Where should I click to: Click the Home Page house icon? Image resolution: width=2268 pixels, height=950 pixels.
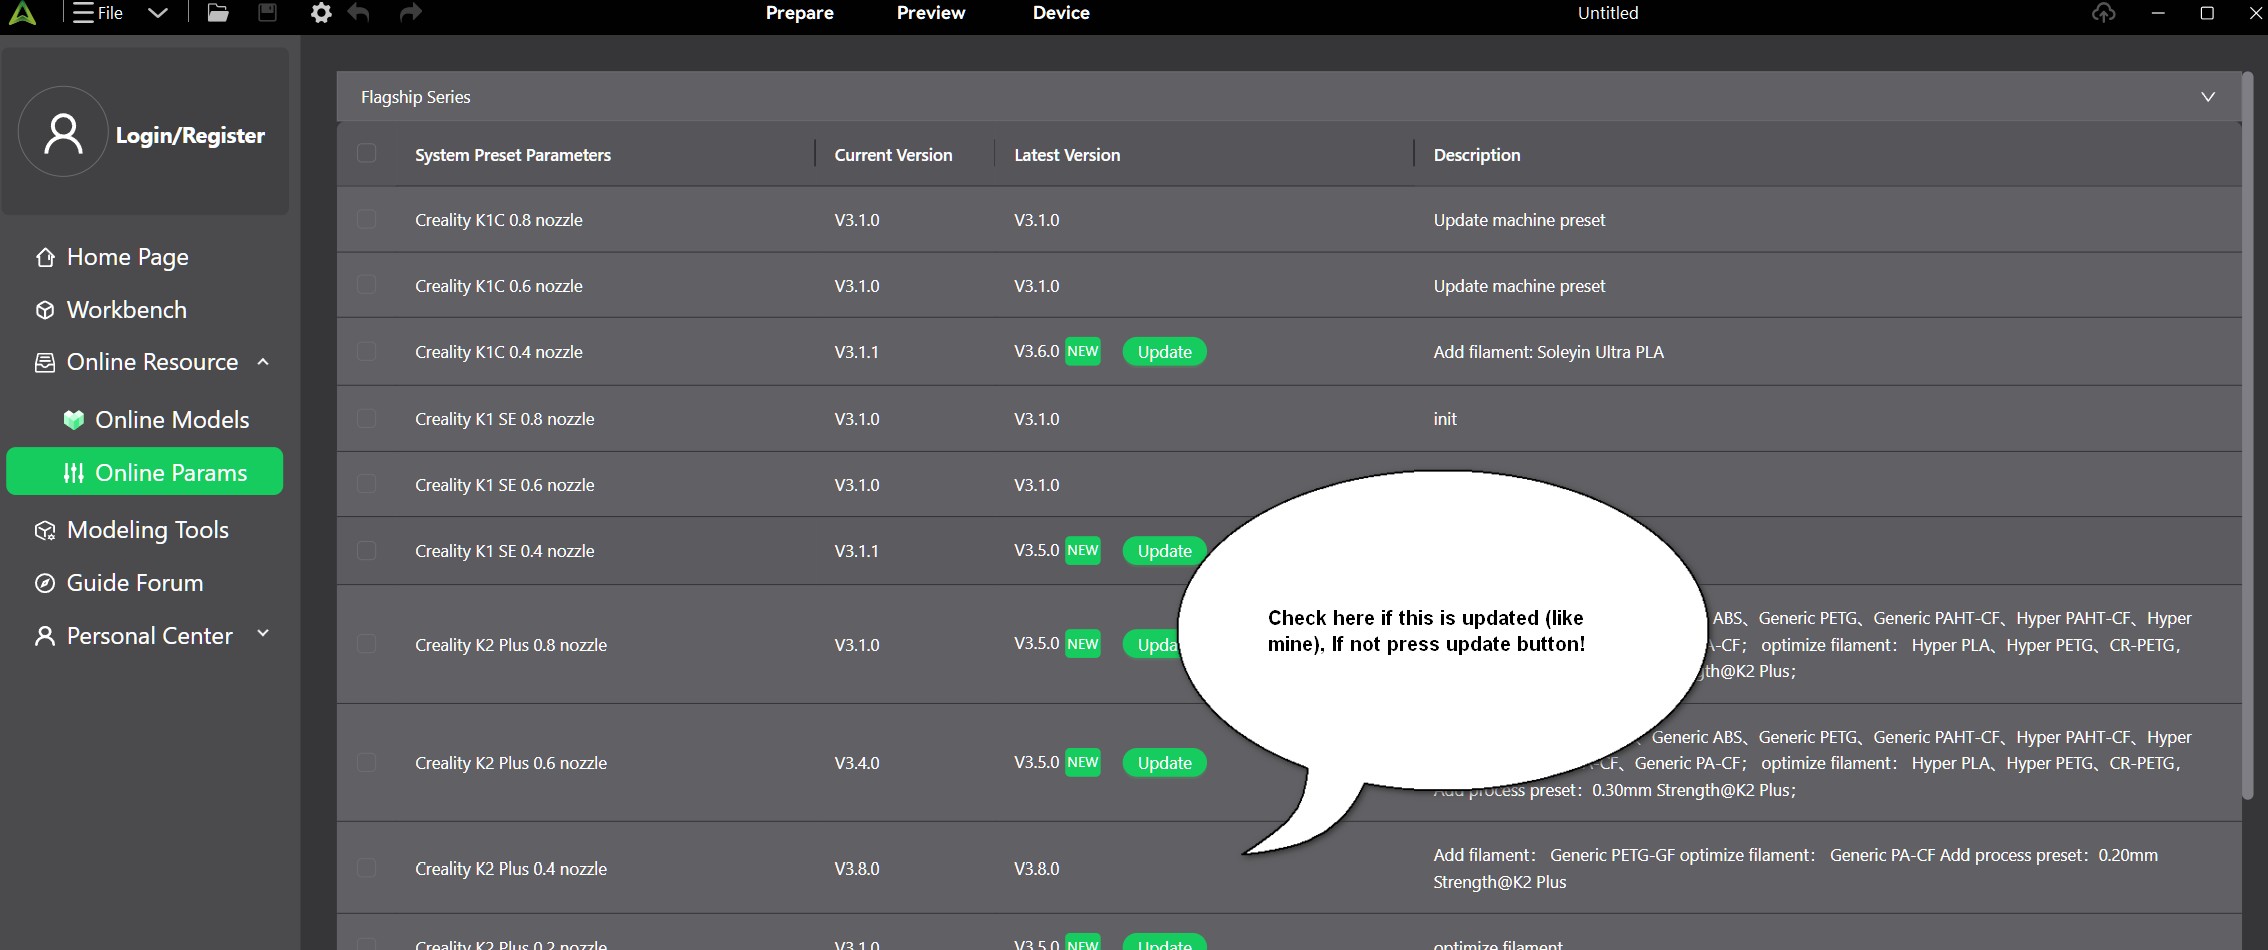point(45,258)
